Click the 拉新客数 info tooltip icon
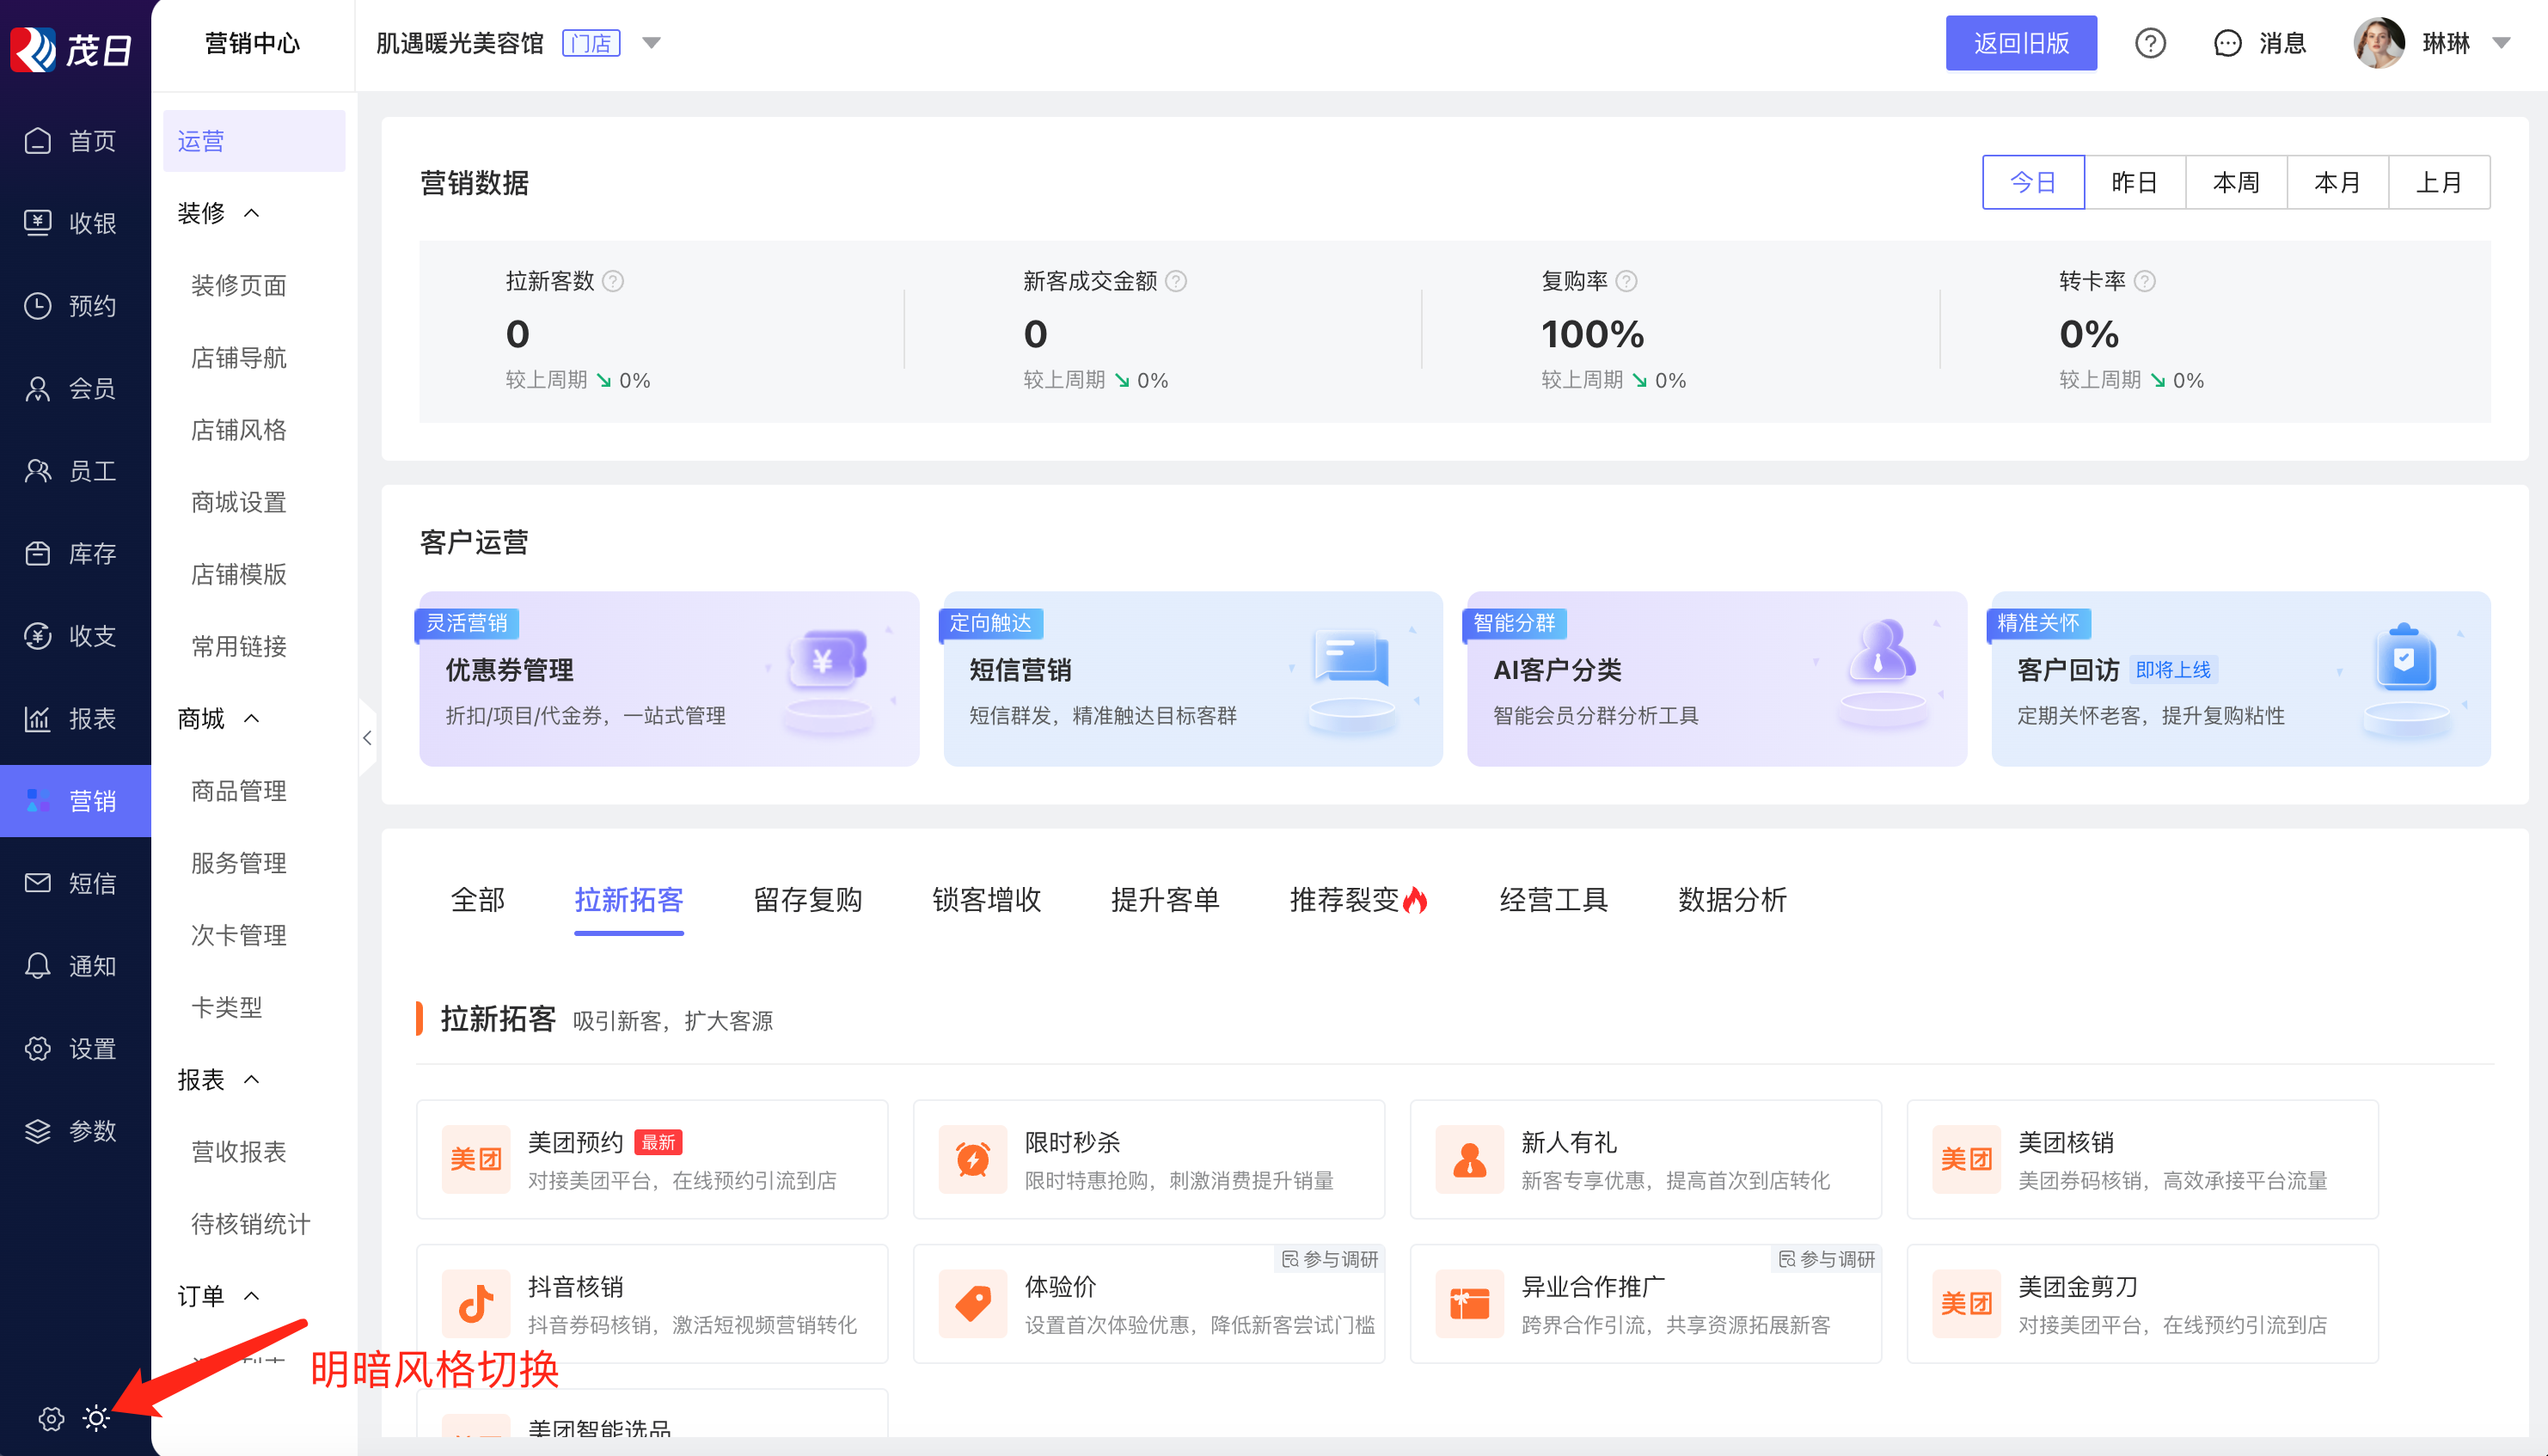Image resolution: width=2548 pixels, height=1456 pixels. point(613,281)
